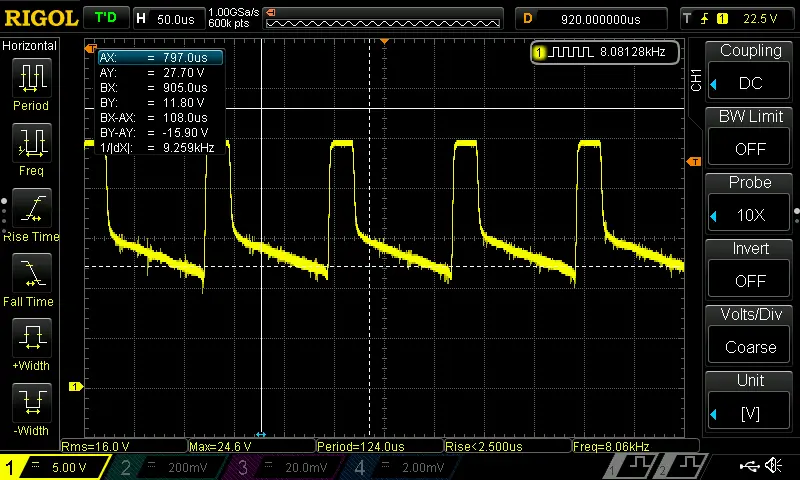
Task: Select channel 1 5.00 V tab
Action: pos(54,467)
